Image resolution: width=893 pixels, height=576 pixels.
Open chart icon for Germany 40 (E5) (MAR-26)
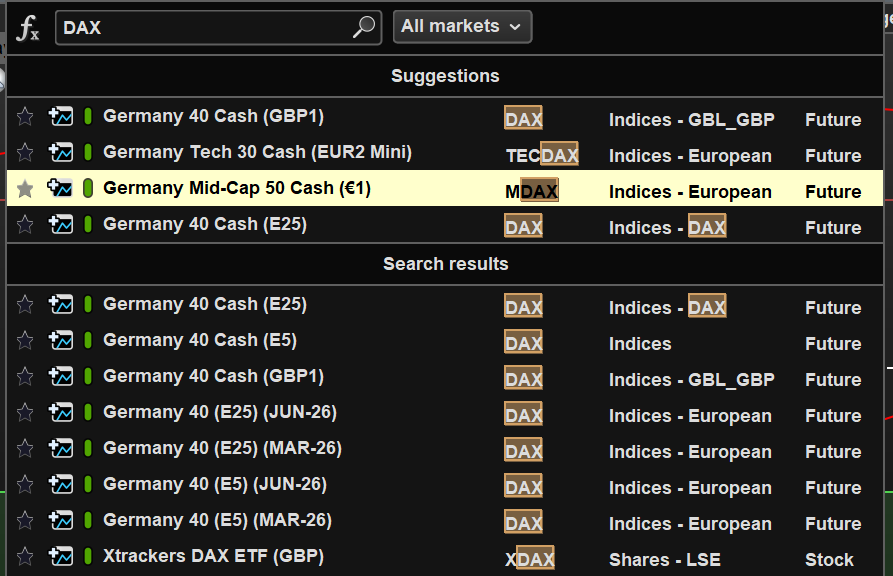pos(60,520)
